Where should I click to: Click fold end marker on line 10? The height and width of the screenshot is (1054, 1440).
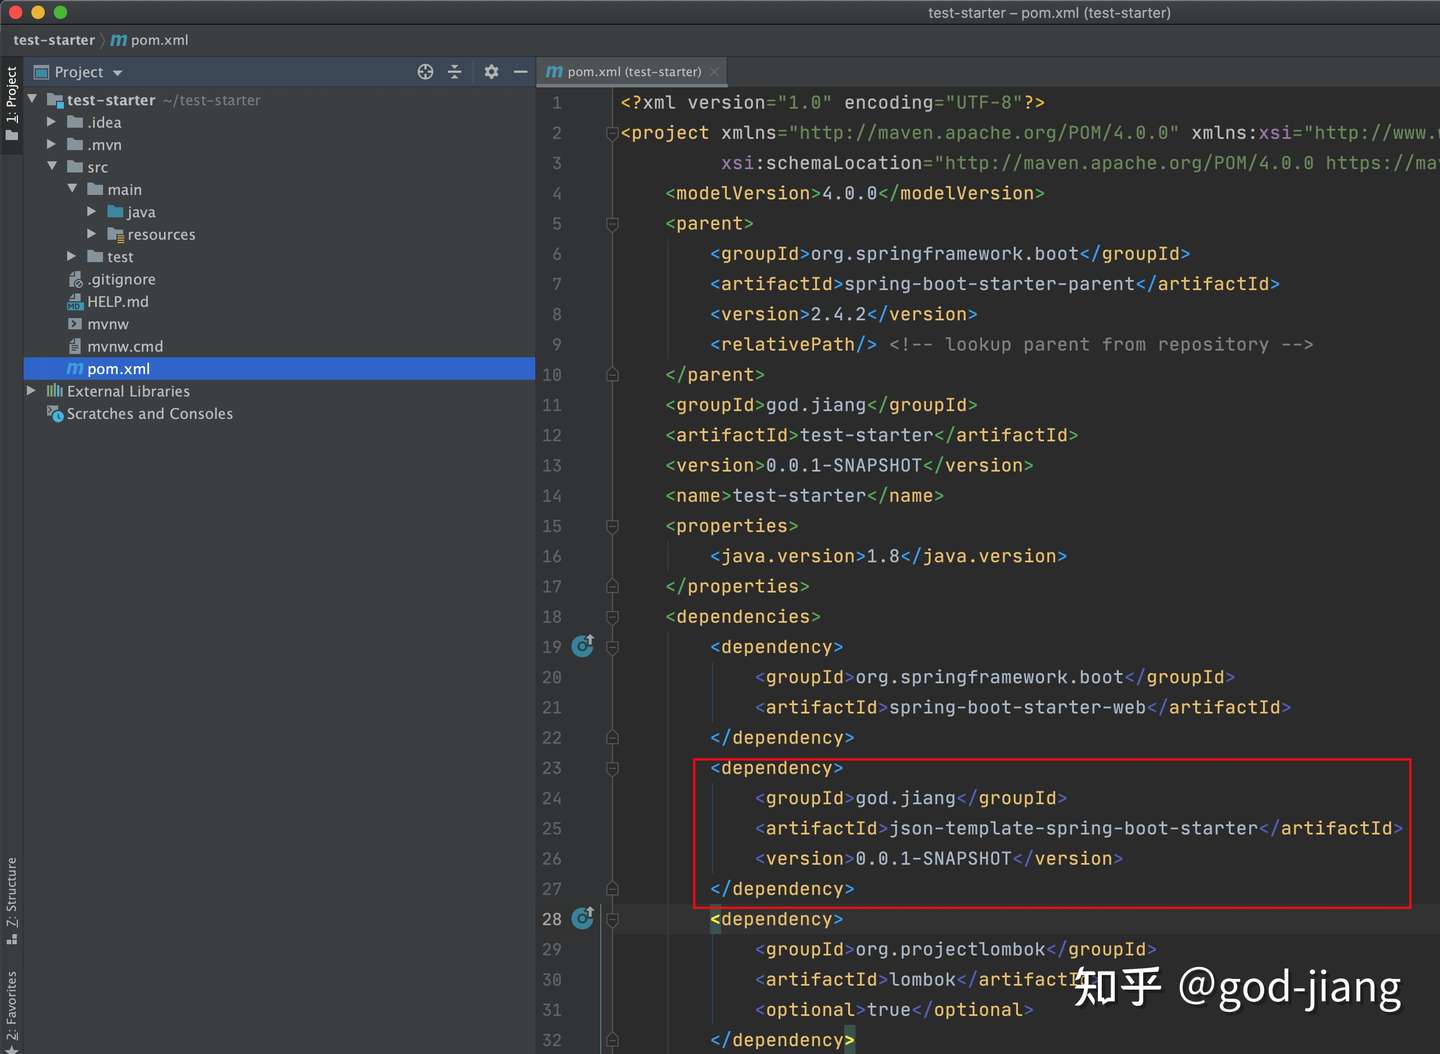612,375
